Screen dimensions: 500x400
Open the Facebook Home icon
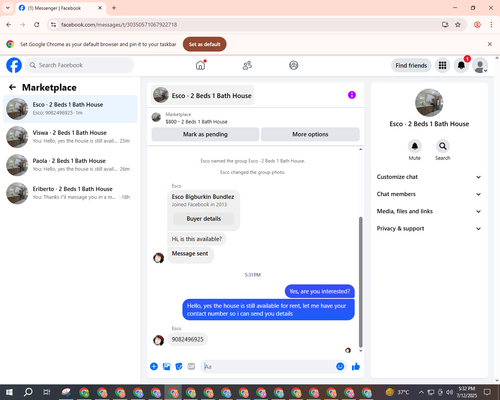[x=200, y=65]
